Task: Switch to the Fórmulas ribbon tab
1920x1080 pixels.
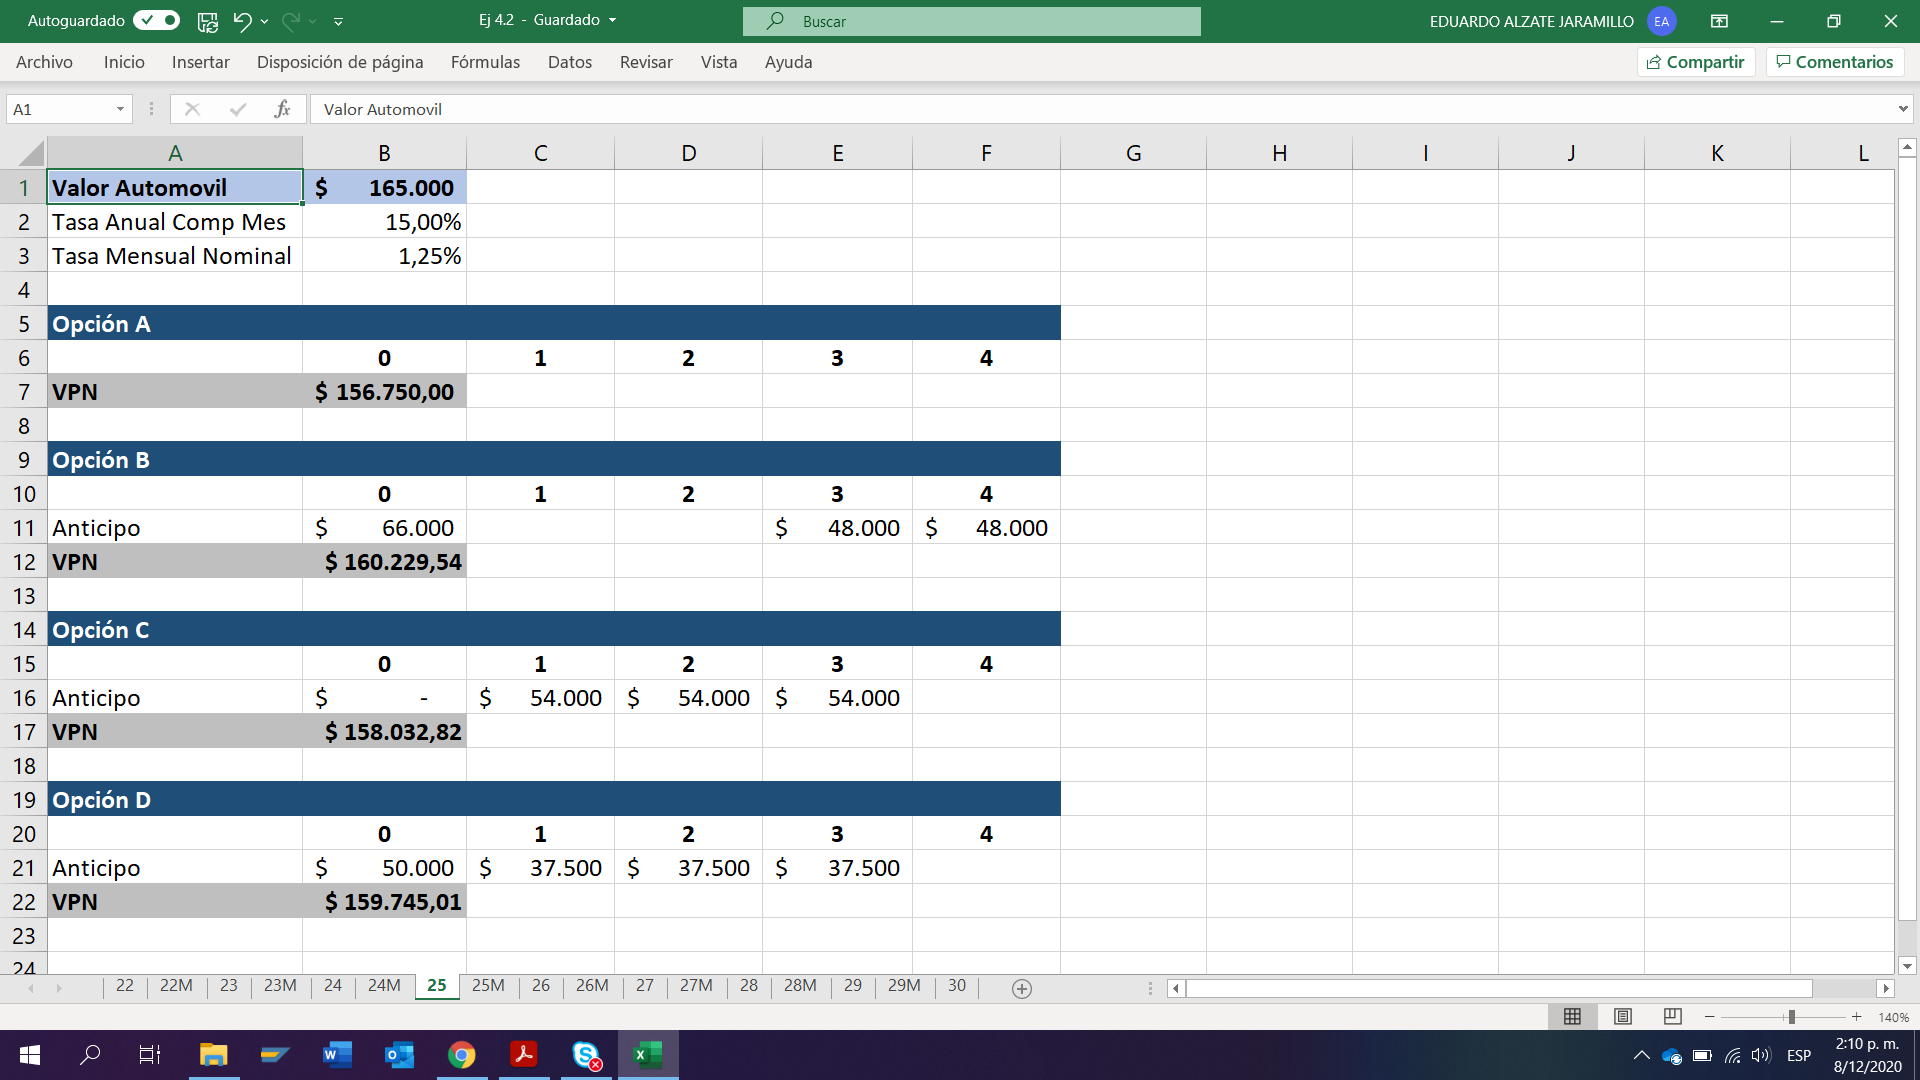Action: point(485,62)
